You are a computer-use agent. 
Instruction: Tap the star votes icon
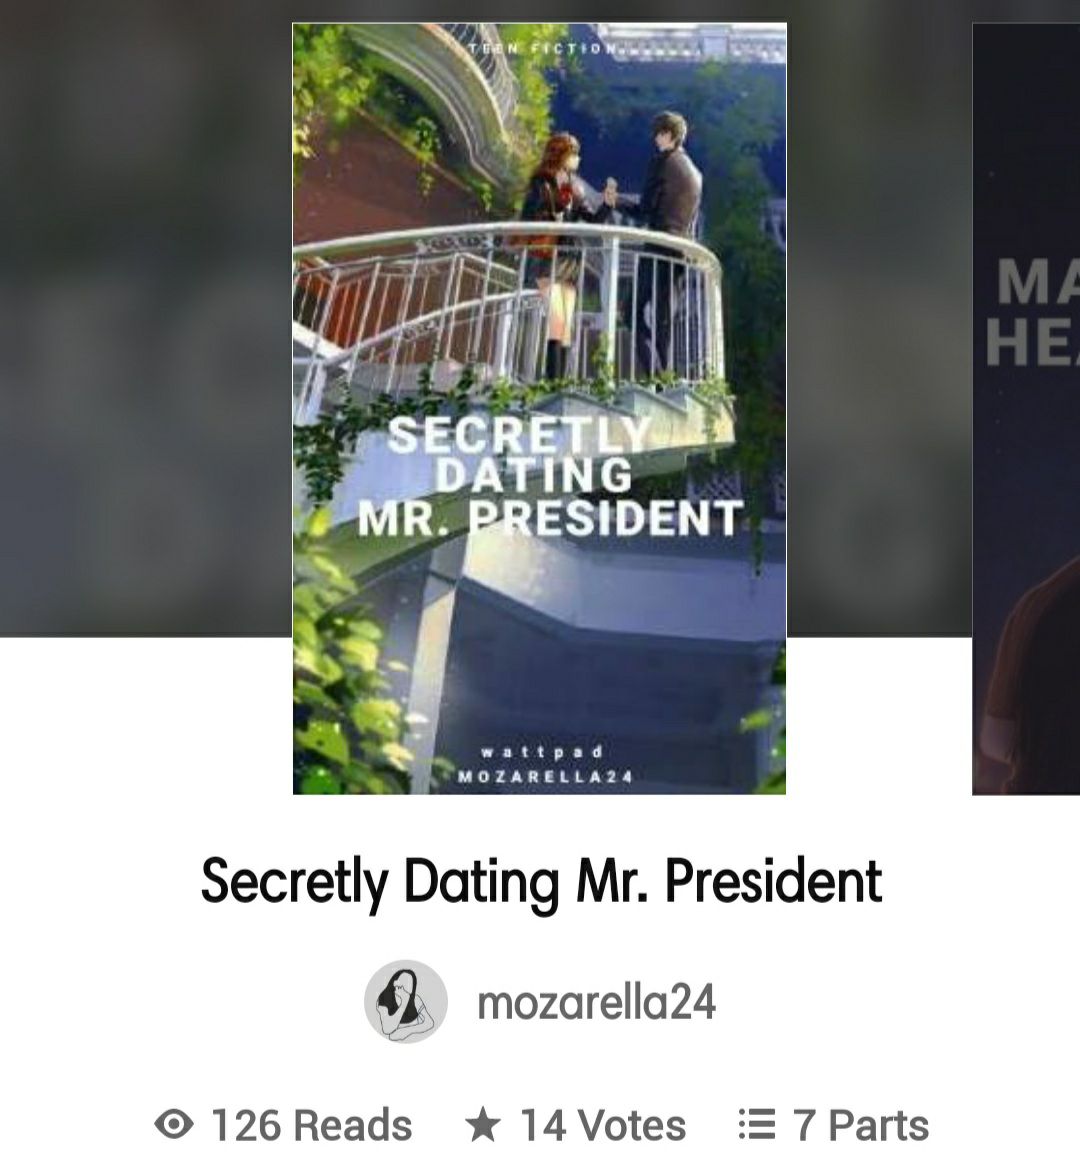482,1124
